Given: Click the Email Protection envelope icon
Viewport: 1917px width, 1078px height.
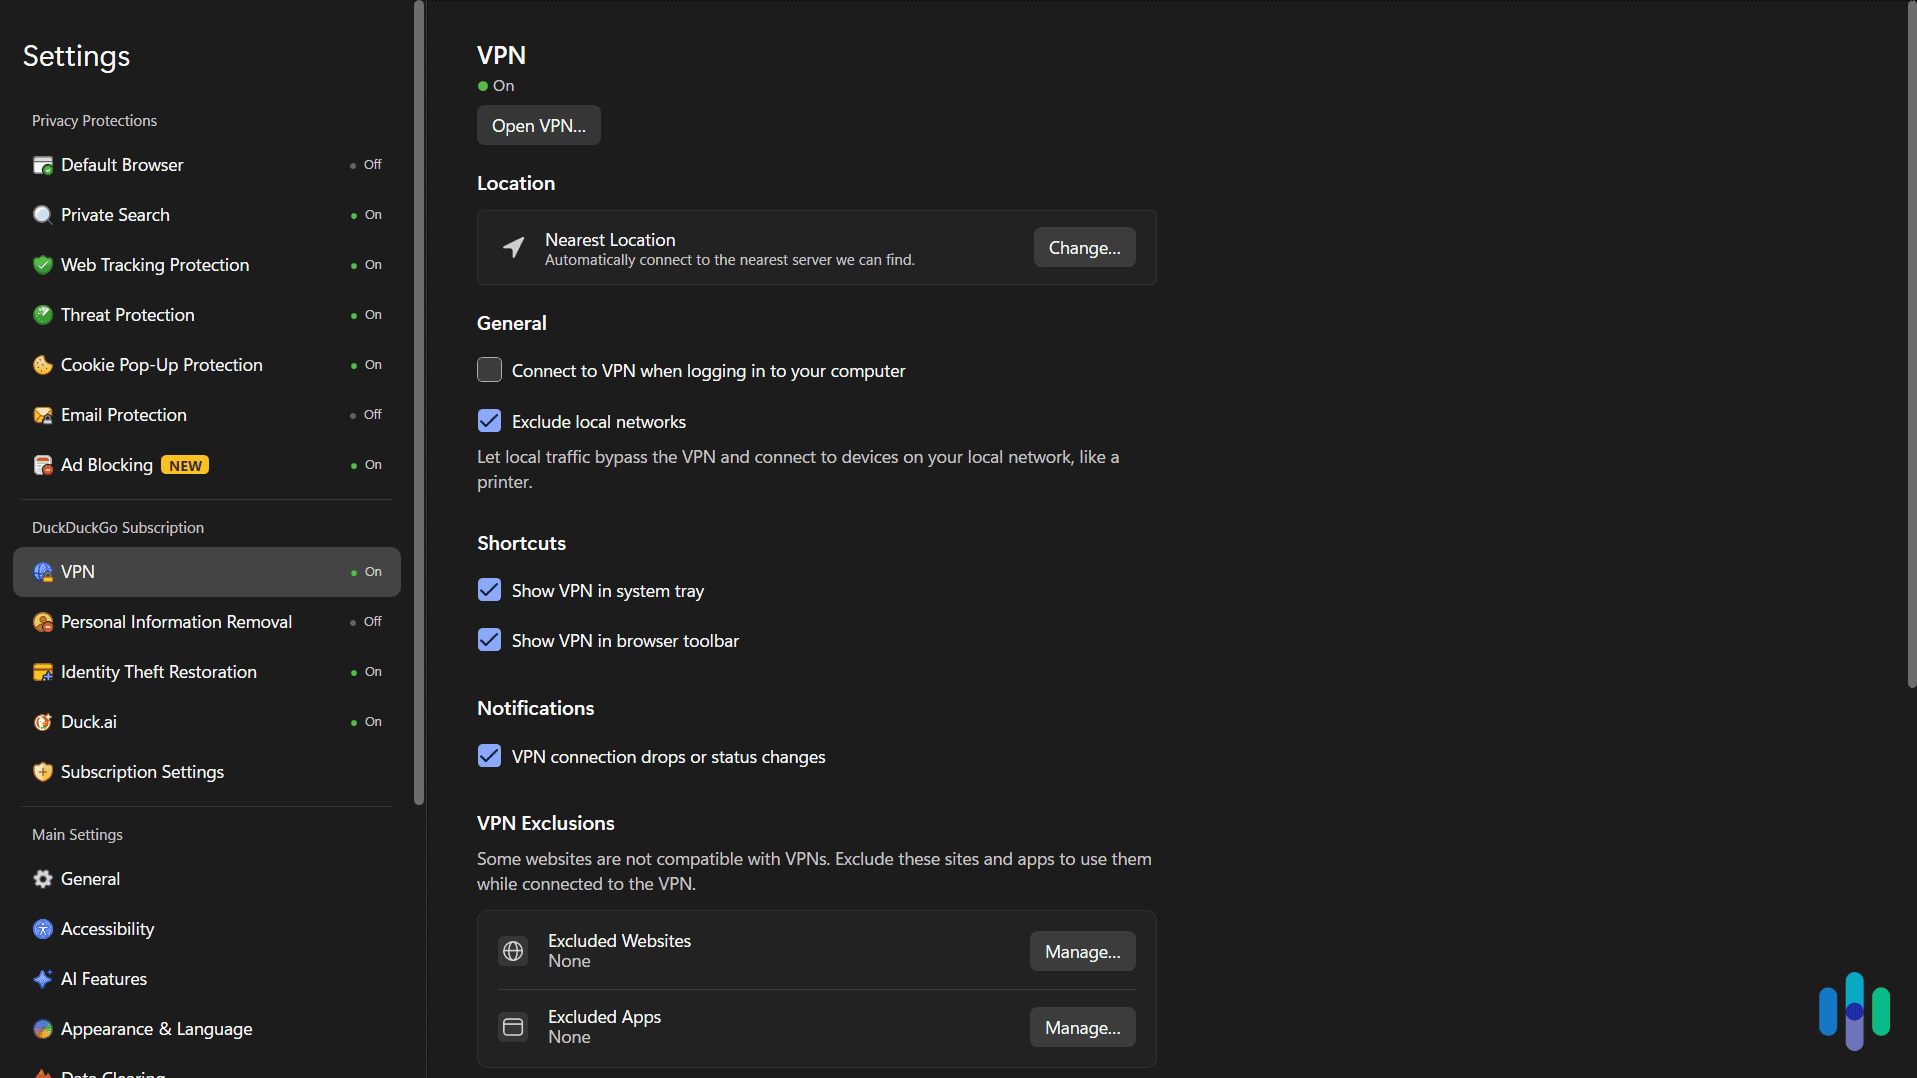Looking at the screenshot, I should tap(43, 415).
